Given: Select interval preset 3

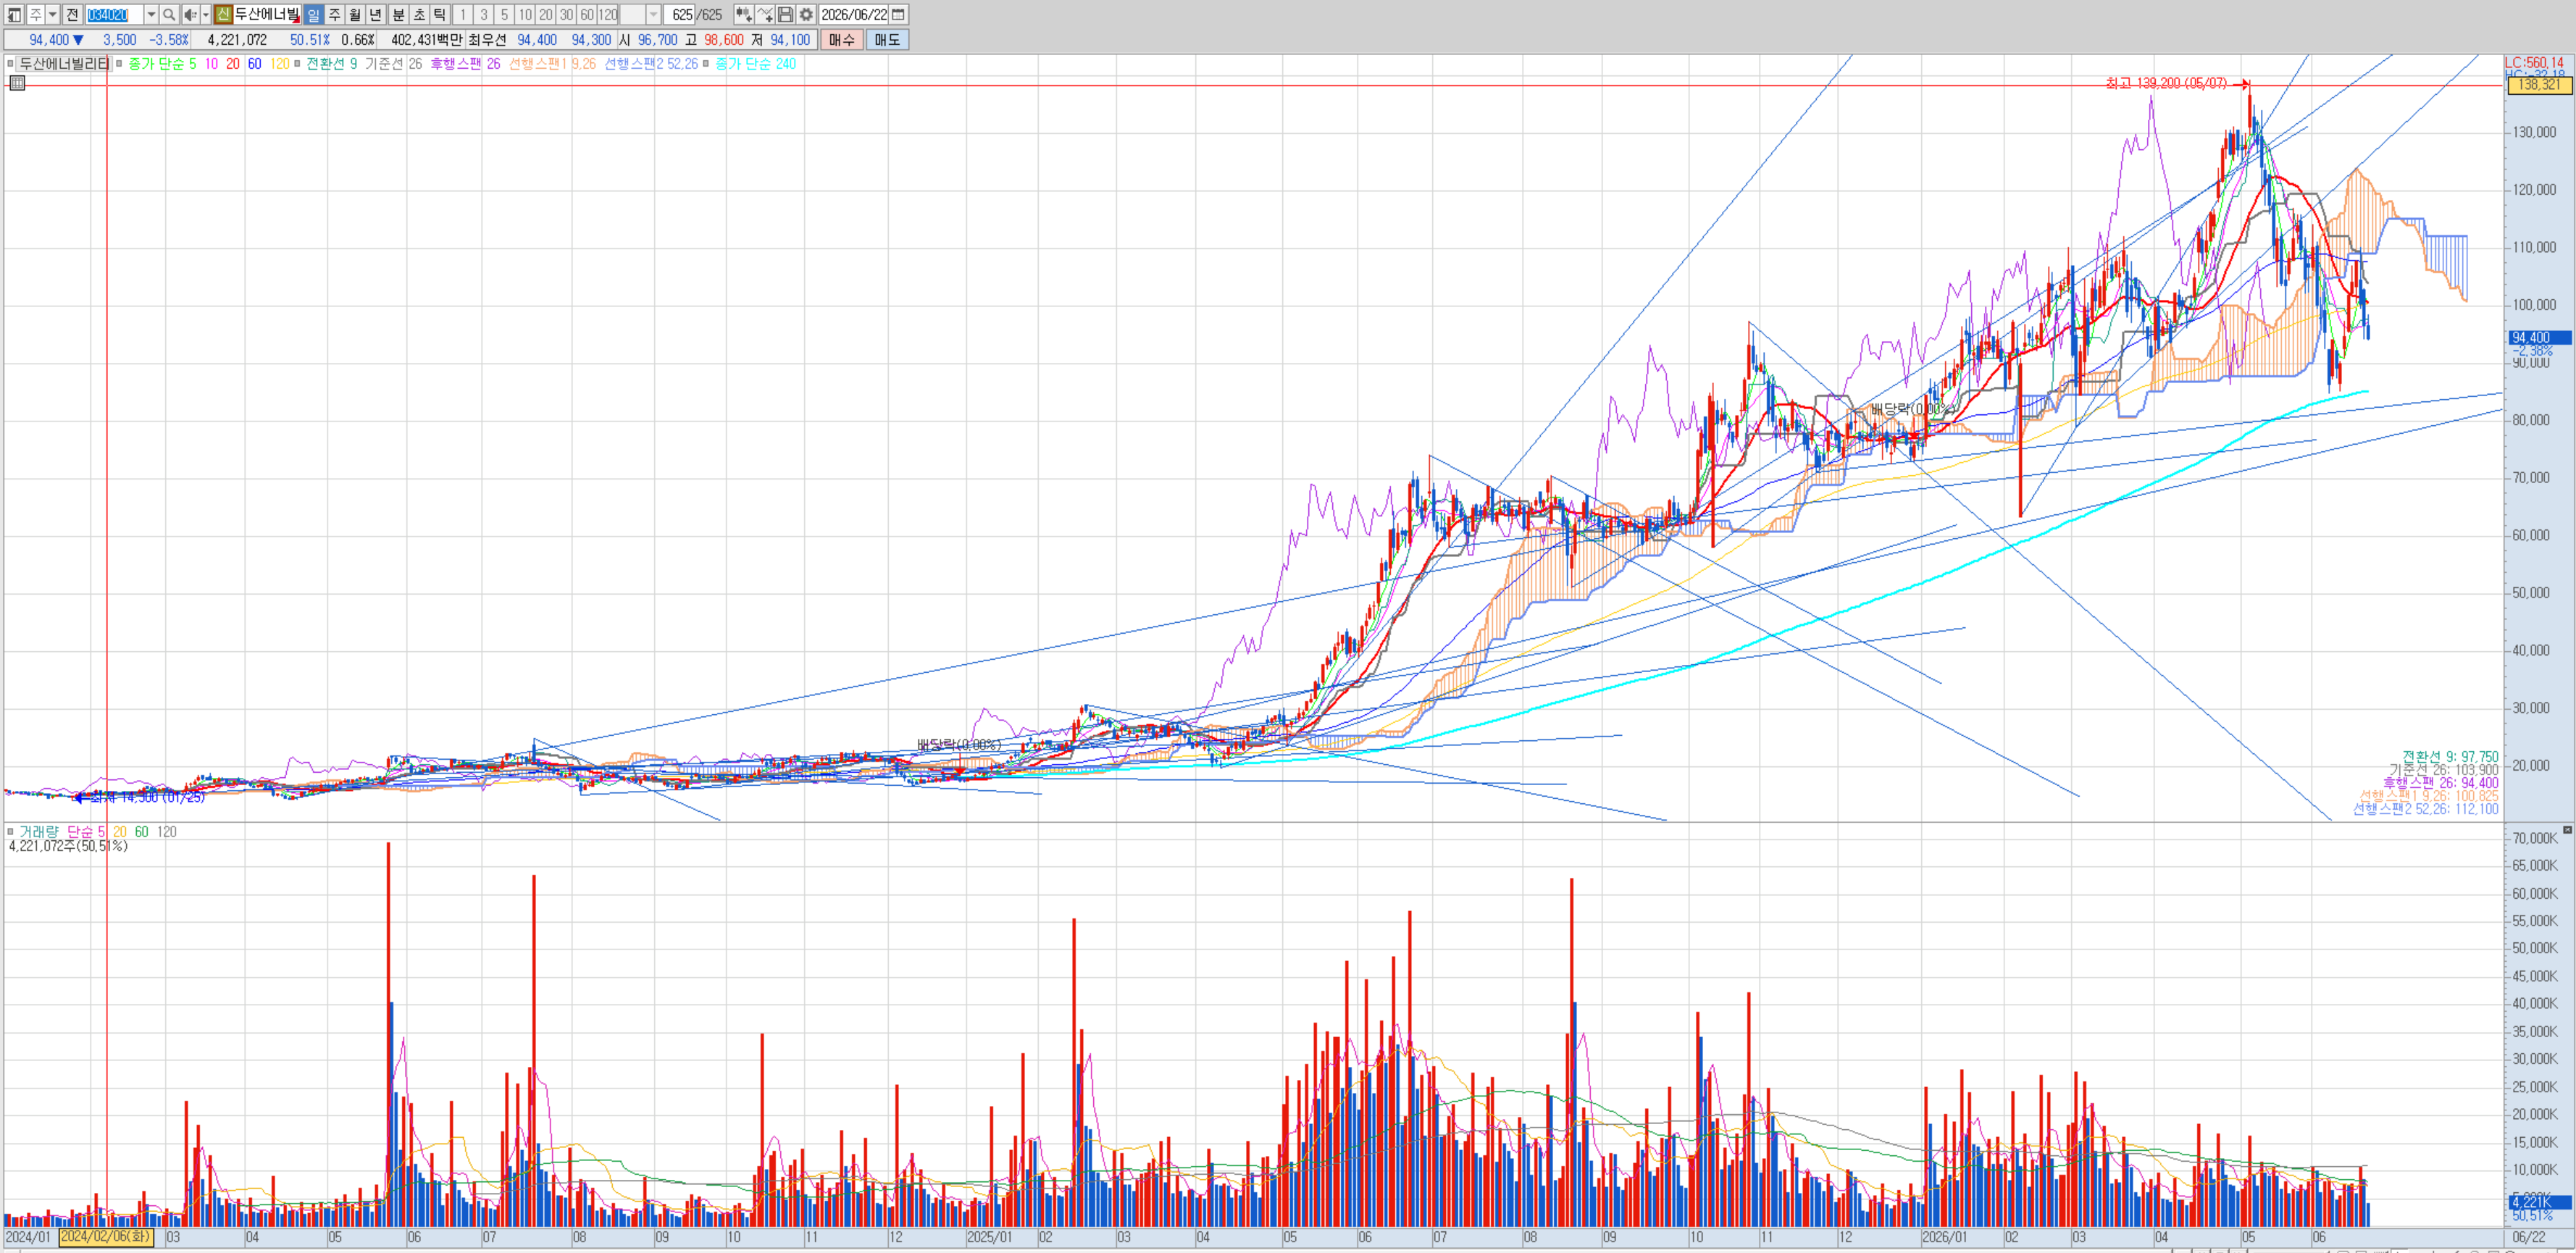Looking at the screenshot, I should click(484, 15).
